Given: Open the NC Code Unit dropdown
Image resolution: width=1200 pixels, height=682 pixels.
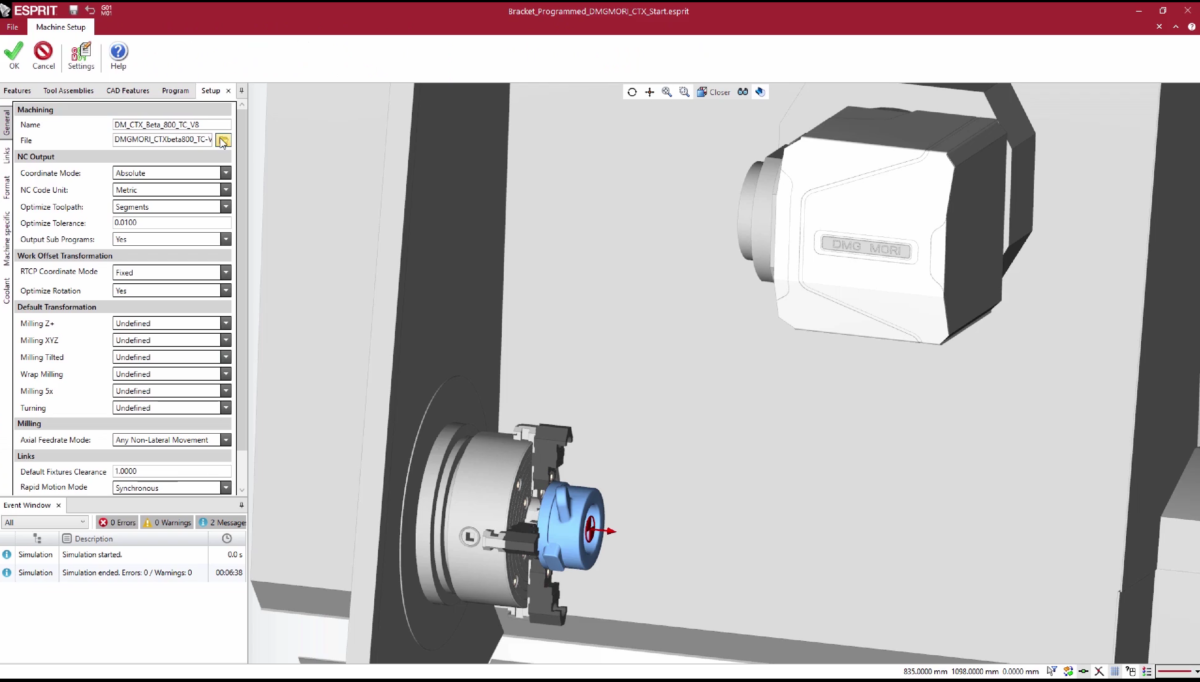Looking at the screenshot, I should (x=226, y=190).
